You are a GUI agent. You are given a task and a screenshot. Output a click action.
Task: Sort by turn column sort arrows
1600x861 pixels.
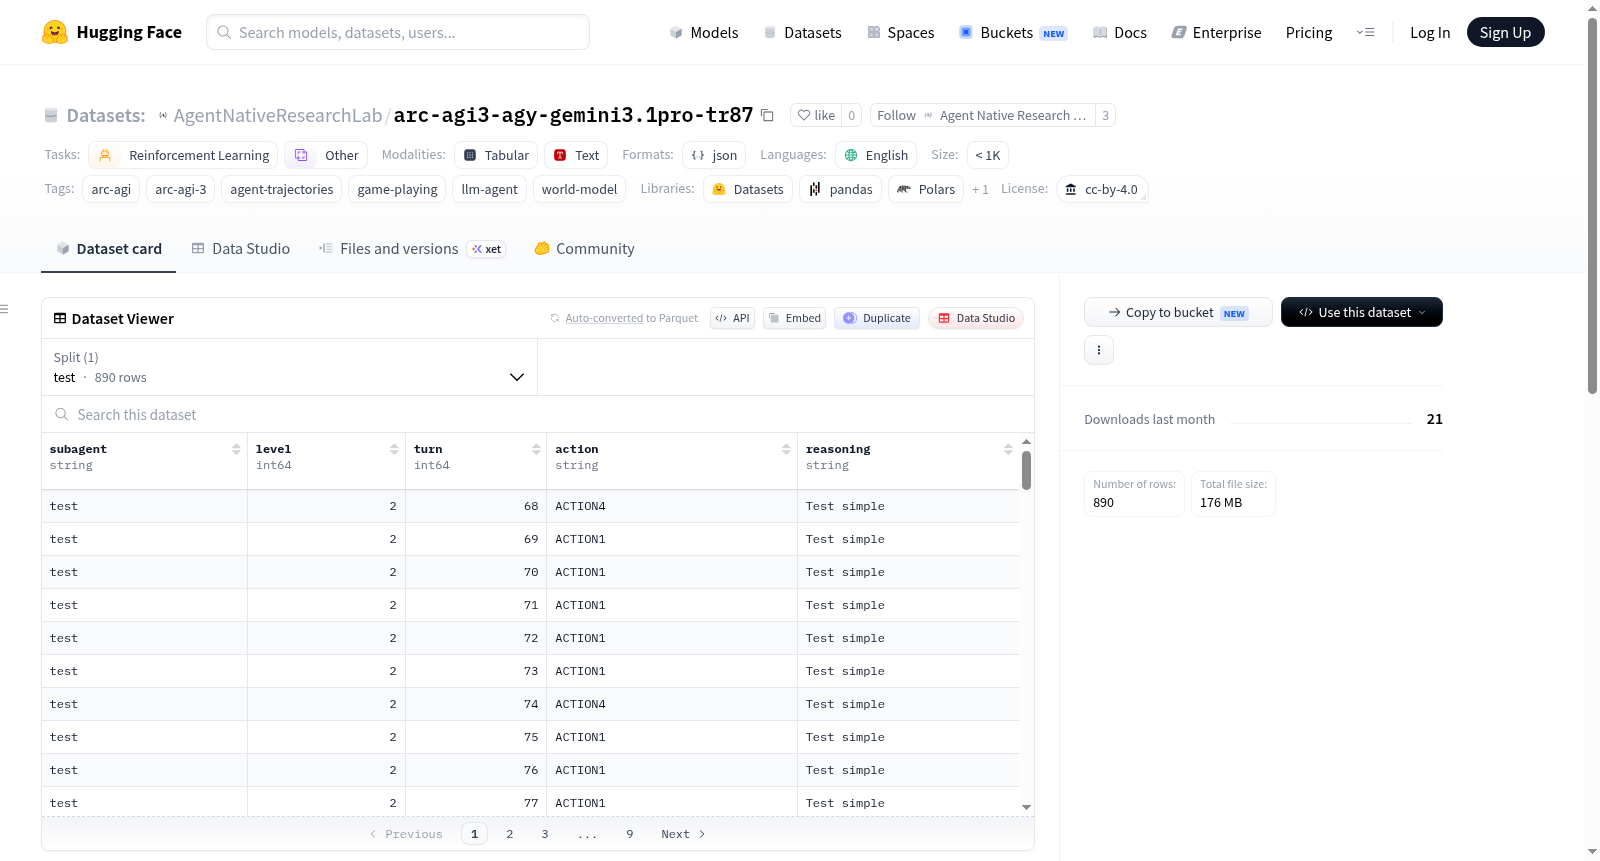(536, 449)
